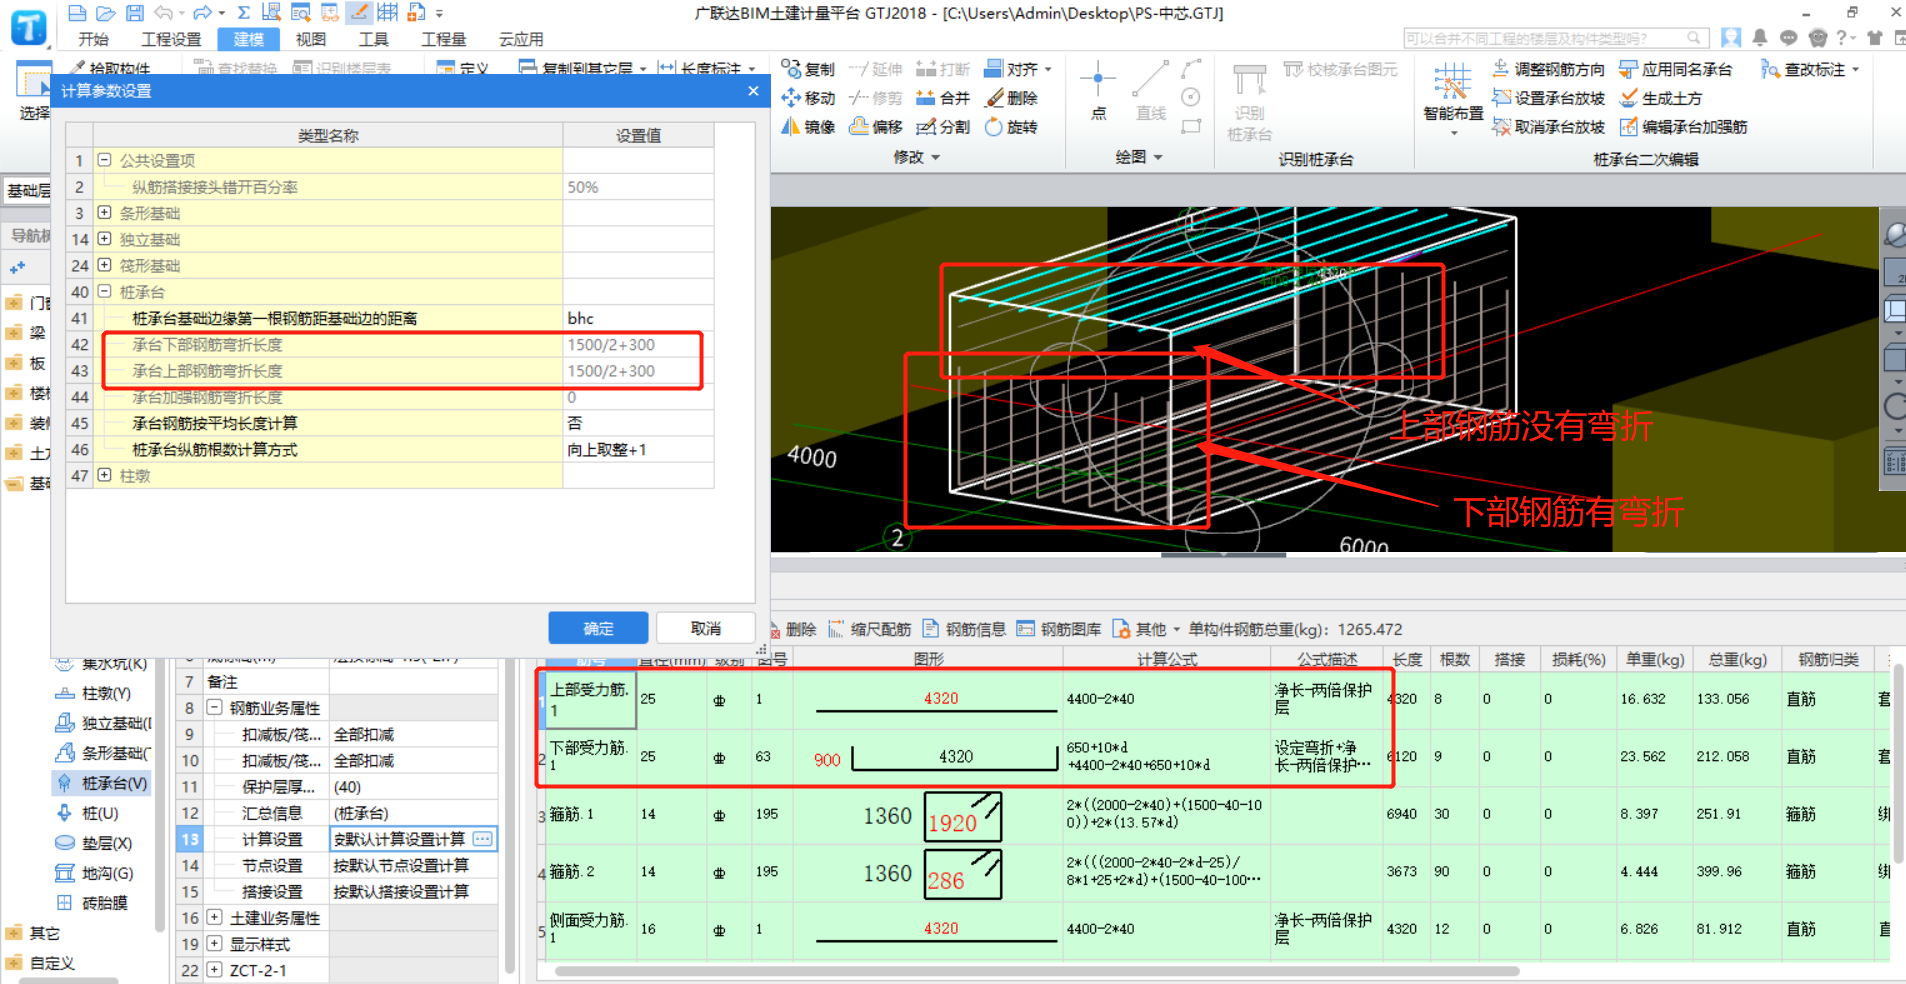Image resolution: width=1906 pixels, height=984 pixels.
Task: Switch to the 工程量 ribbon tab
Action: [443, 39]
